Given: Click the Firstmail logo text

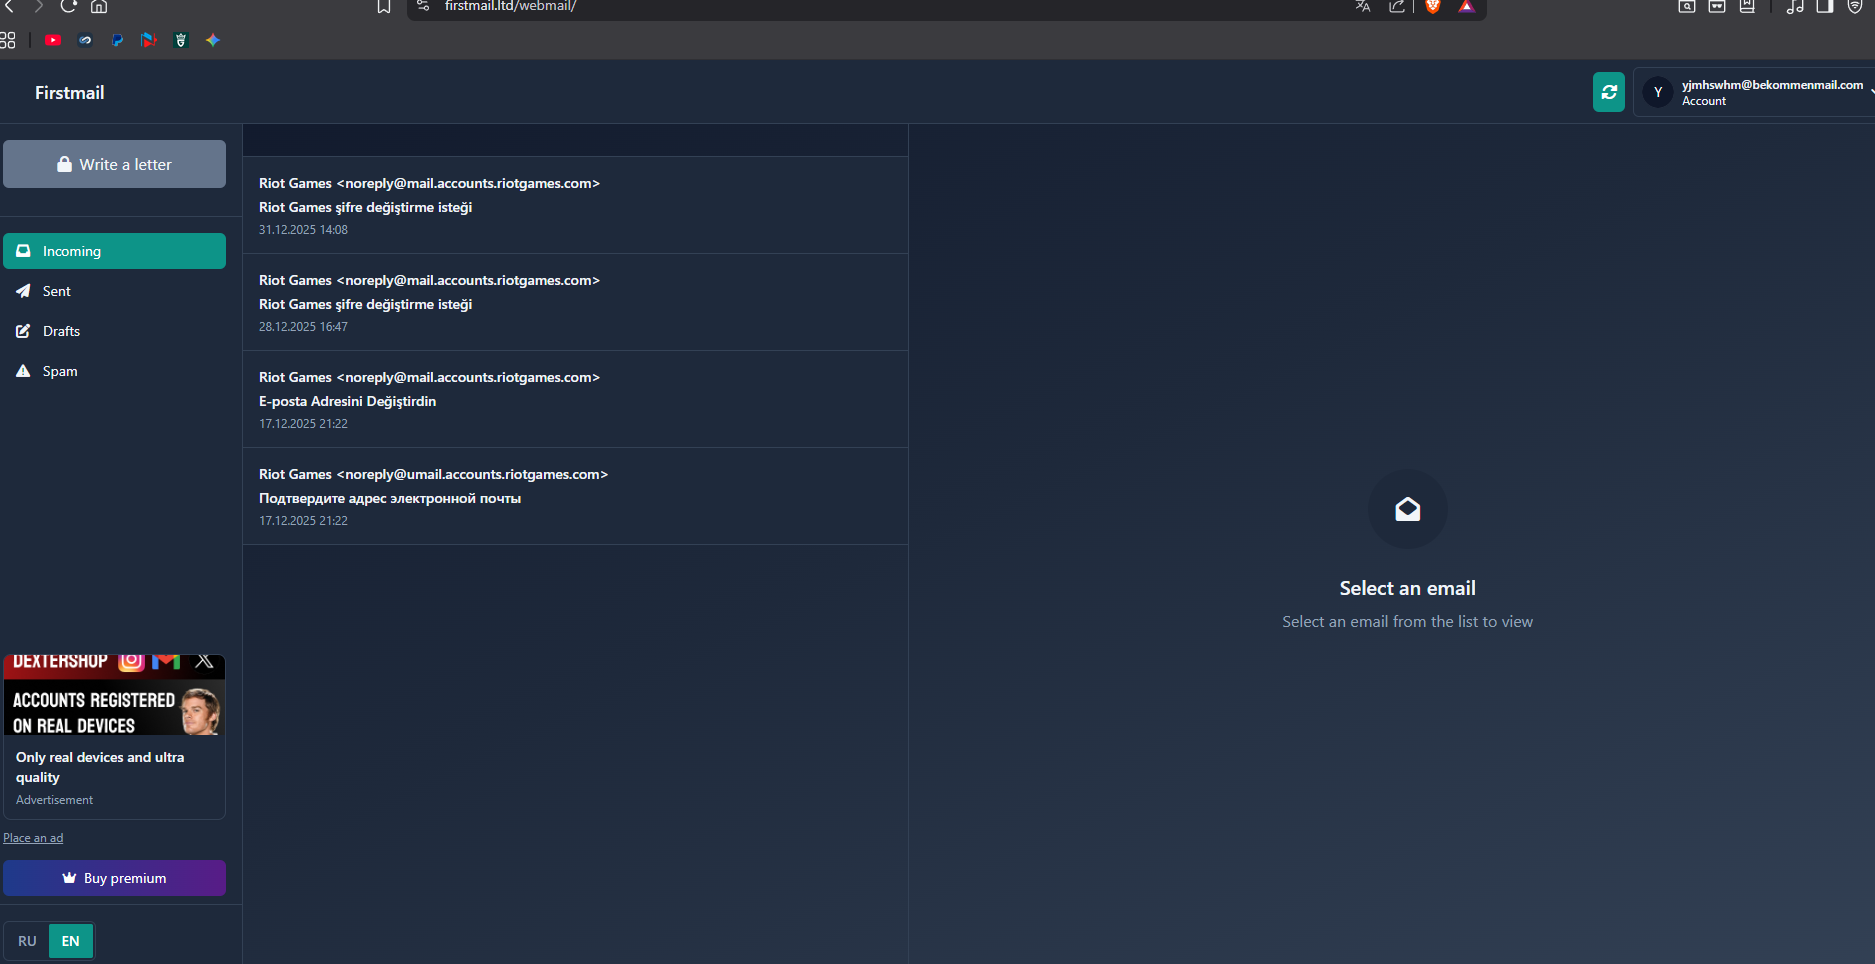Looking at the screenshot, I should tap(70, 93).
